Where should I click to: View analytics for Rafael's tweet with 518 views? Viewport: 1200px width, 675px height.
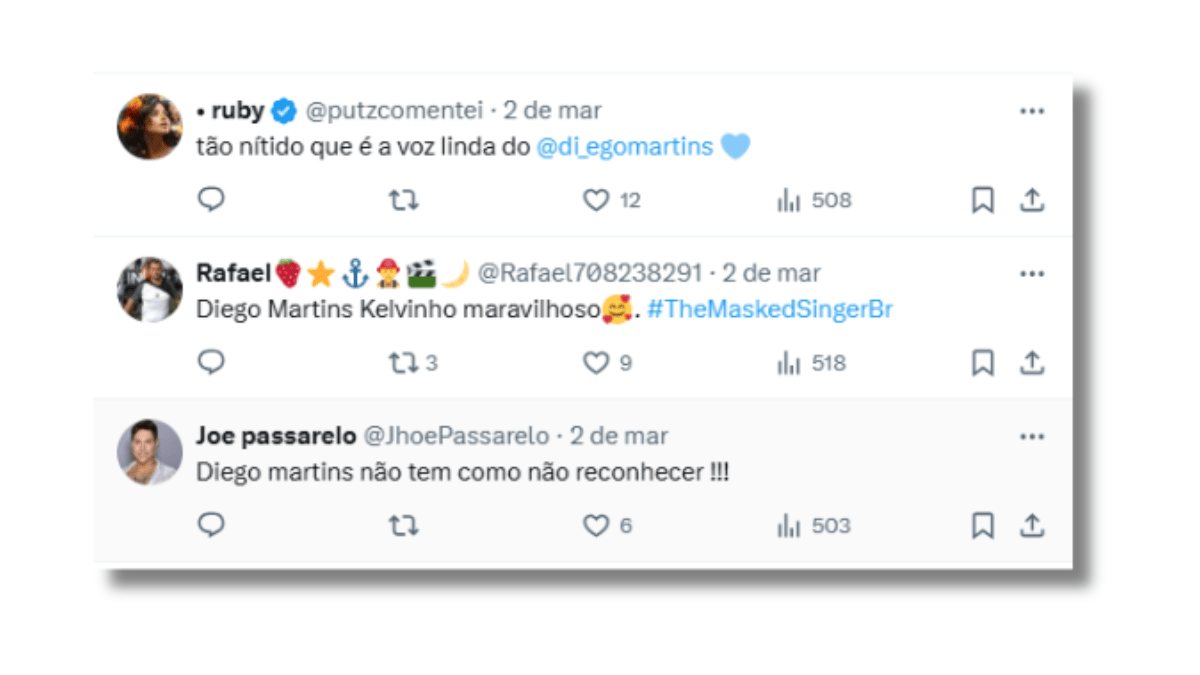coord(793,362)
